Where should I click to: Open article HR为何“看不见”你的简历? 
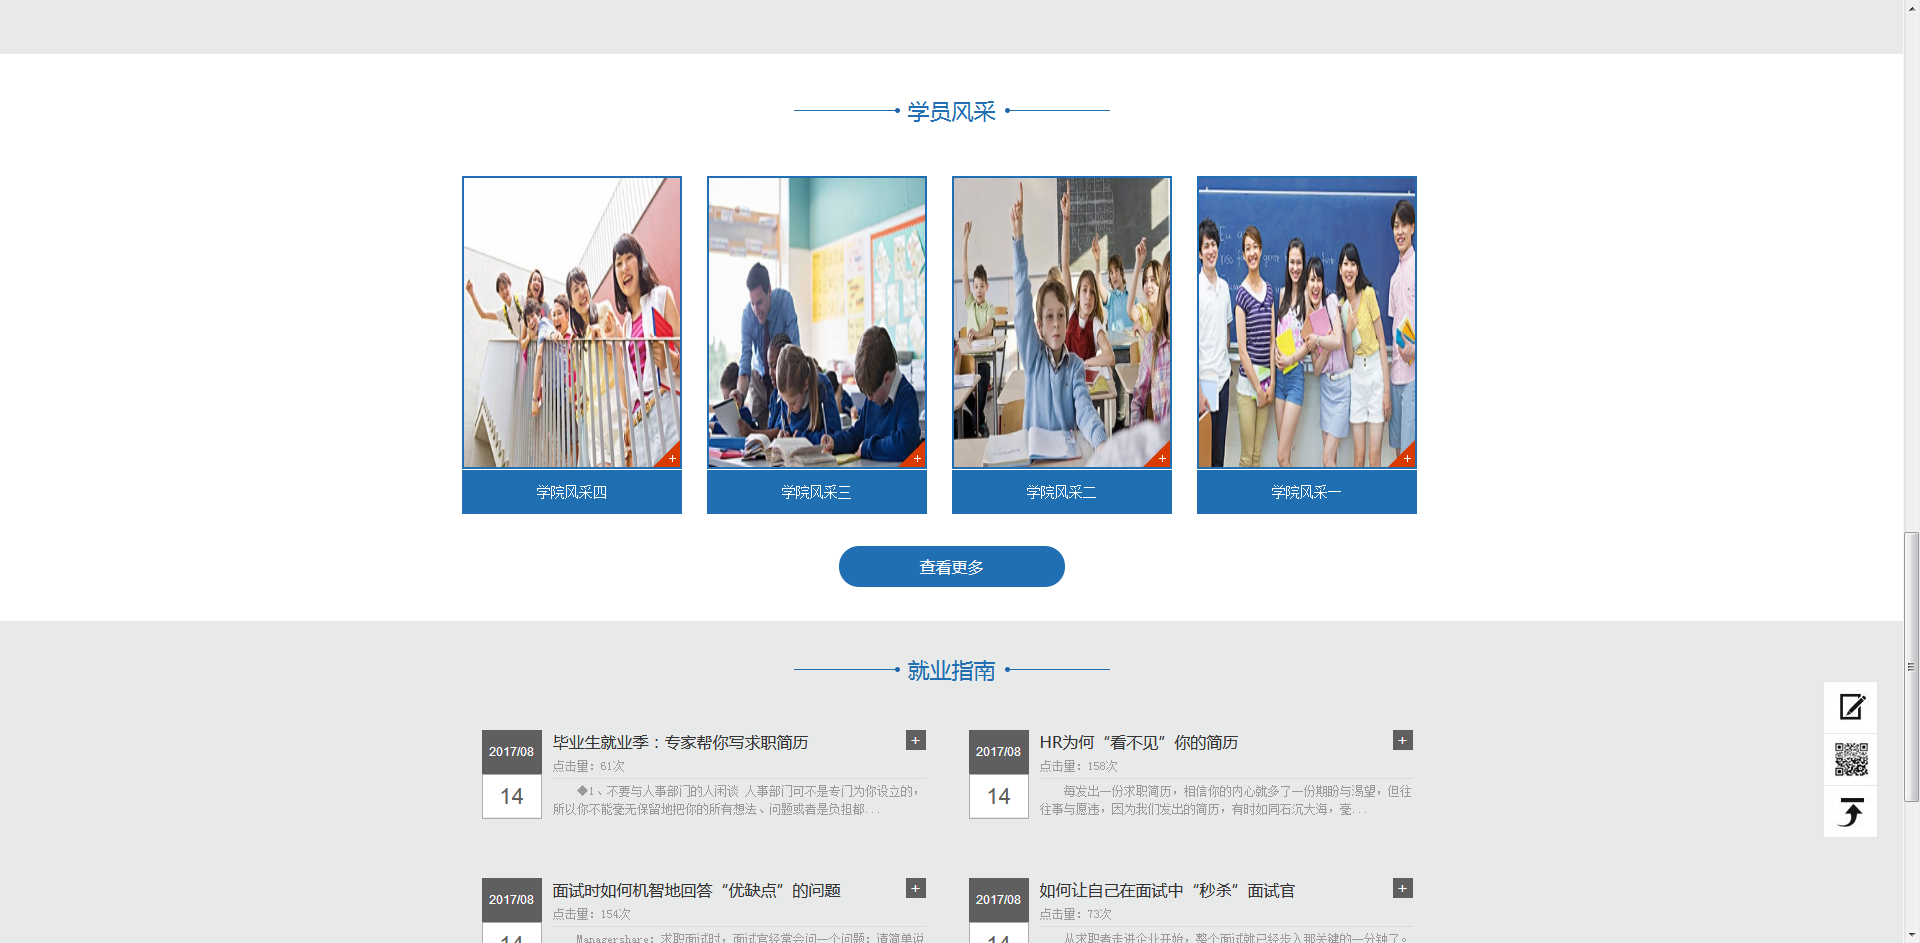(1138, 743)
